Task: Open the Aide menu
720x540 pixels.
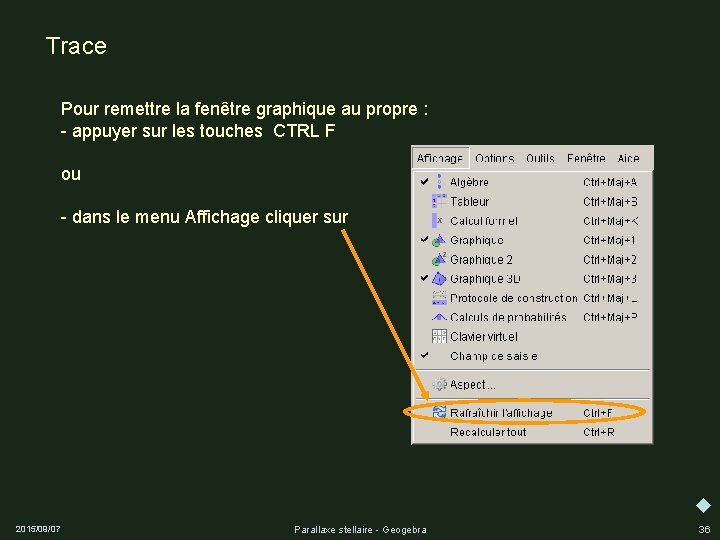Action: coord(629,158)
